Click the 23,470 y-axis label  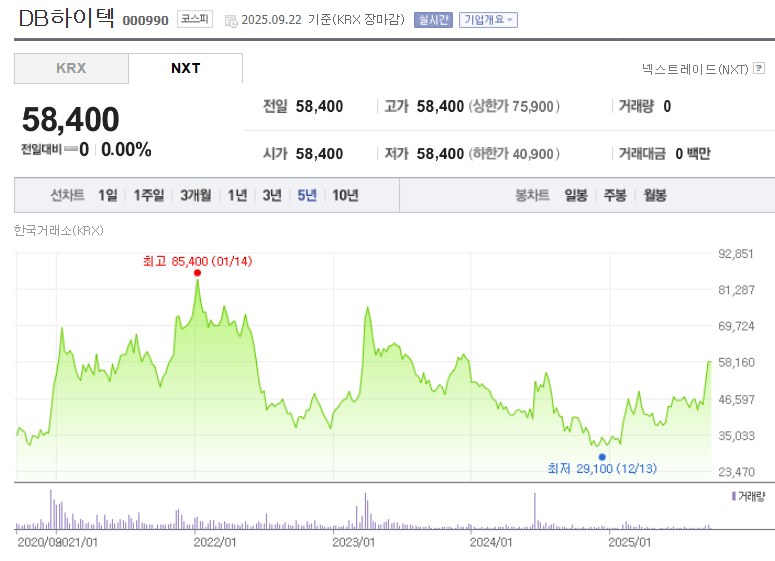click(x=736, y=472)
